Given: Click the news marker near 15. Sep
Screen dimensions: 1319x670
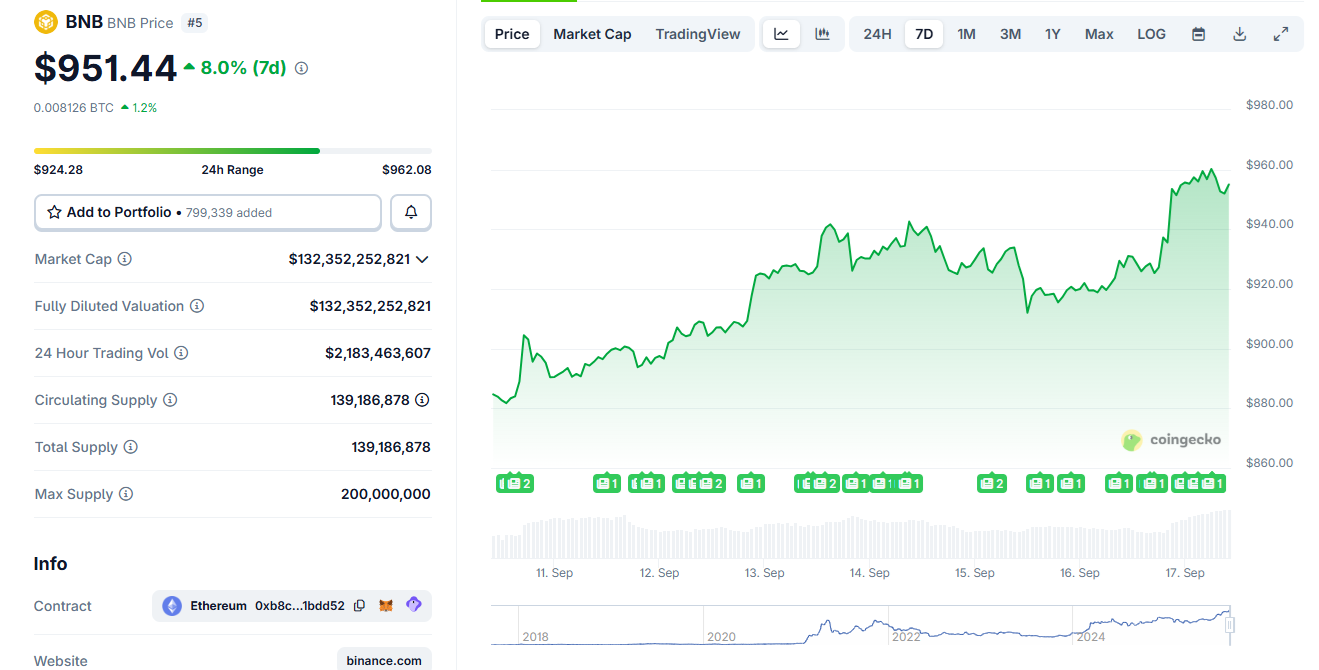Looking at the screenshot, I should pos(992,484).
